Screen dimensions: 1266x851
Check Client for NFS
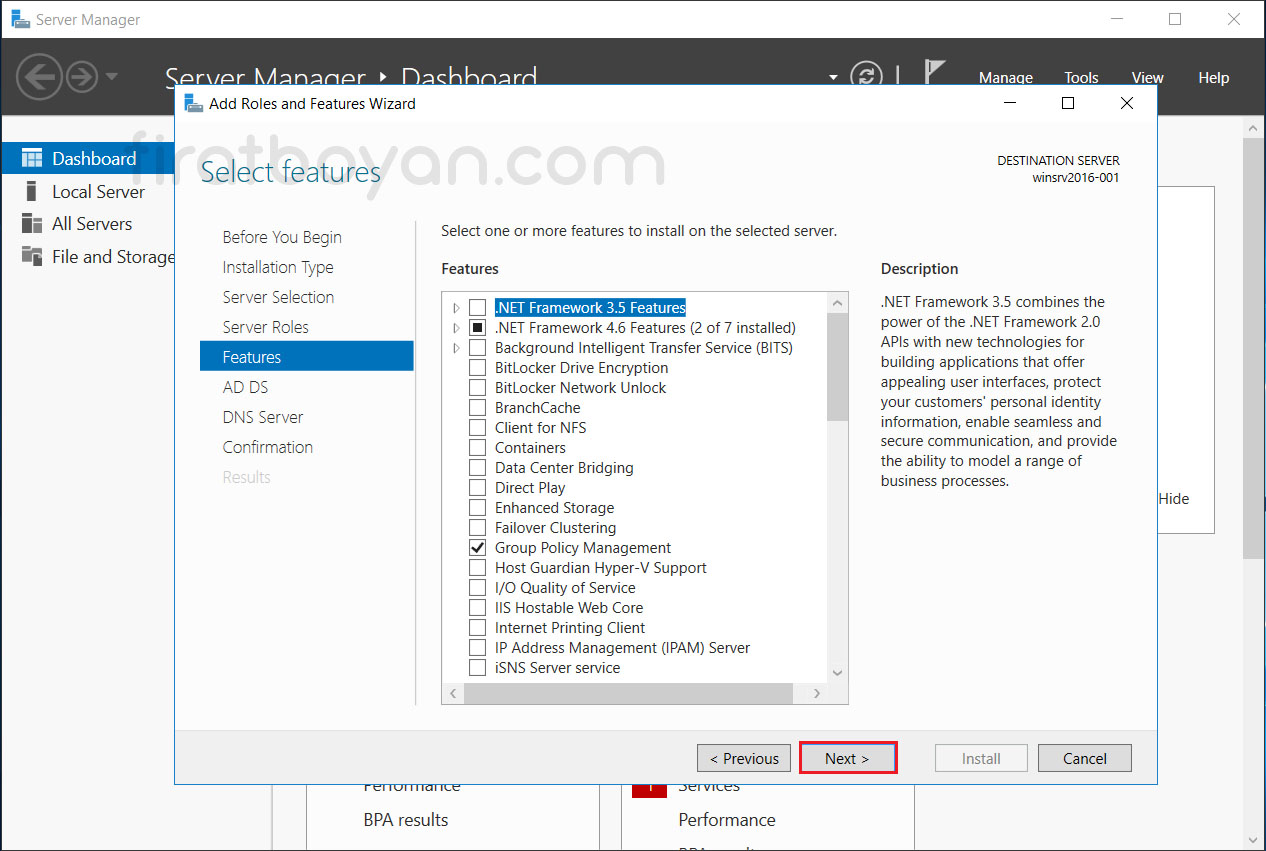pos(478,428)
